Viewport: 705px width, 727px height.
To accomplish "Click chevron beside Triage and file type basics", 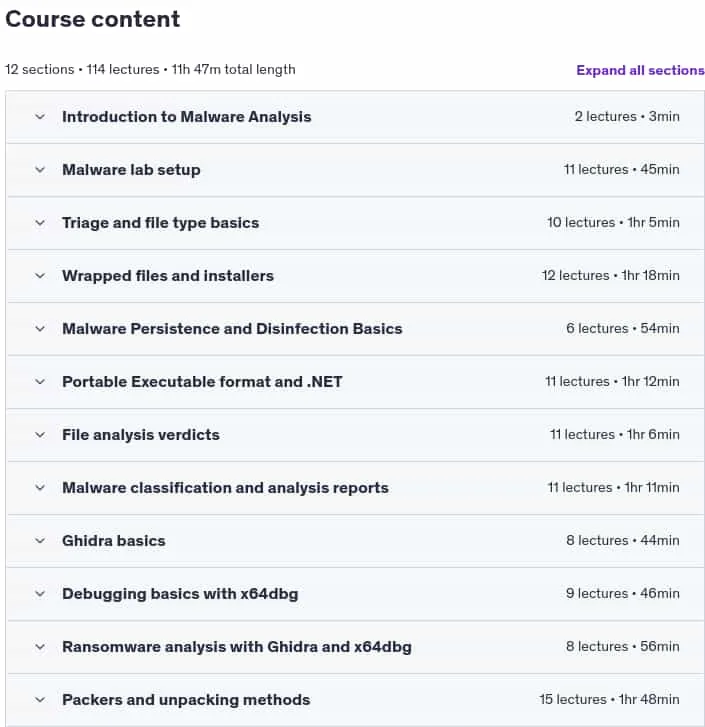I will 40,223.
